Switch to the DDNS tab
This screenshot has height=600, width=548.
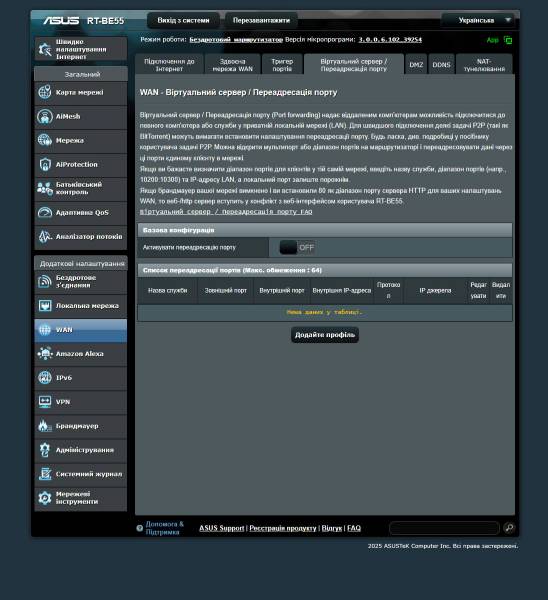click(x=441, y=65)
